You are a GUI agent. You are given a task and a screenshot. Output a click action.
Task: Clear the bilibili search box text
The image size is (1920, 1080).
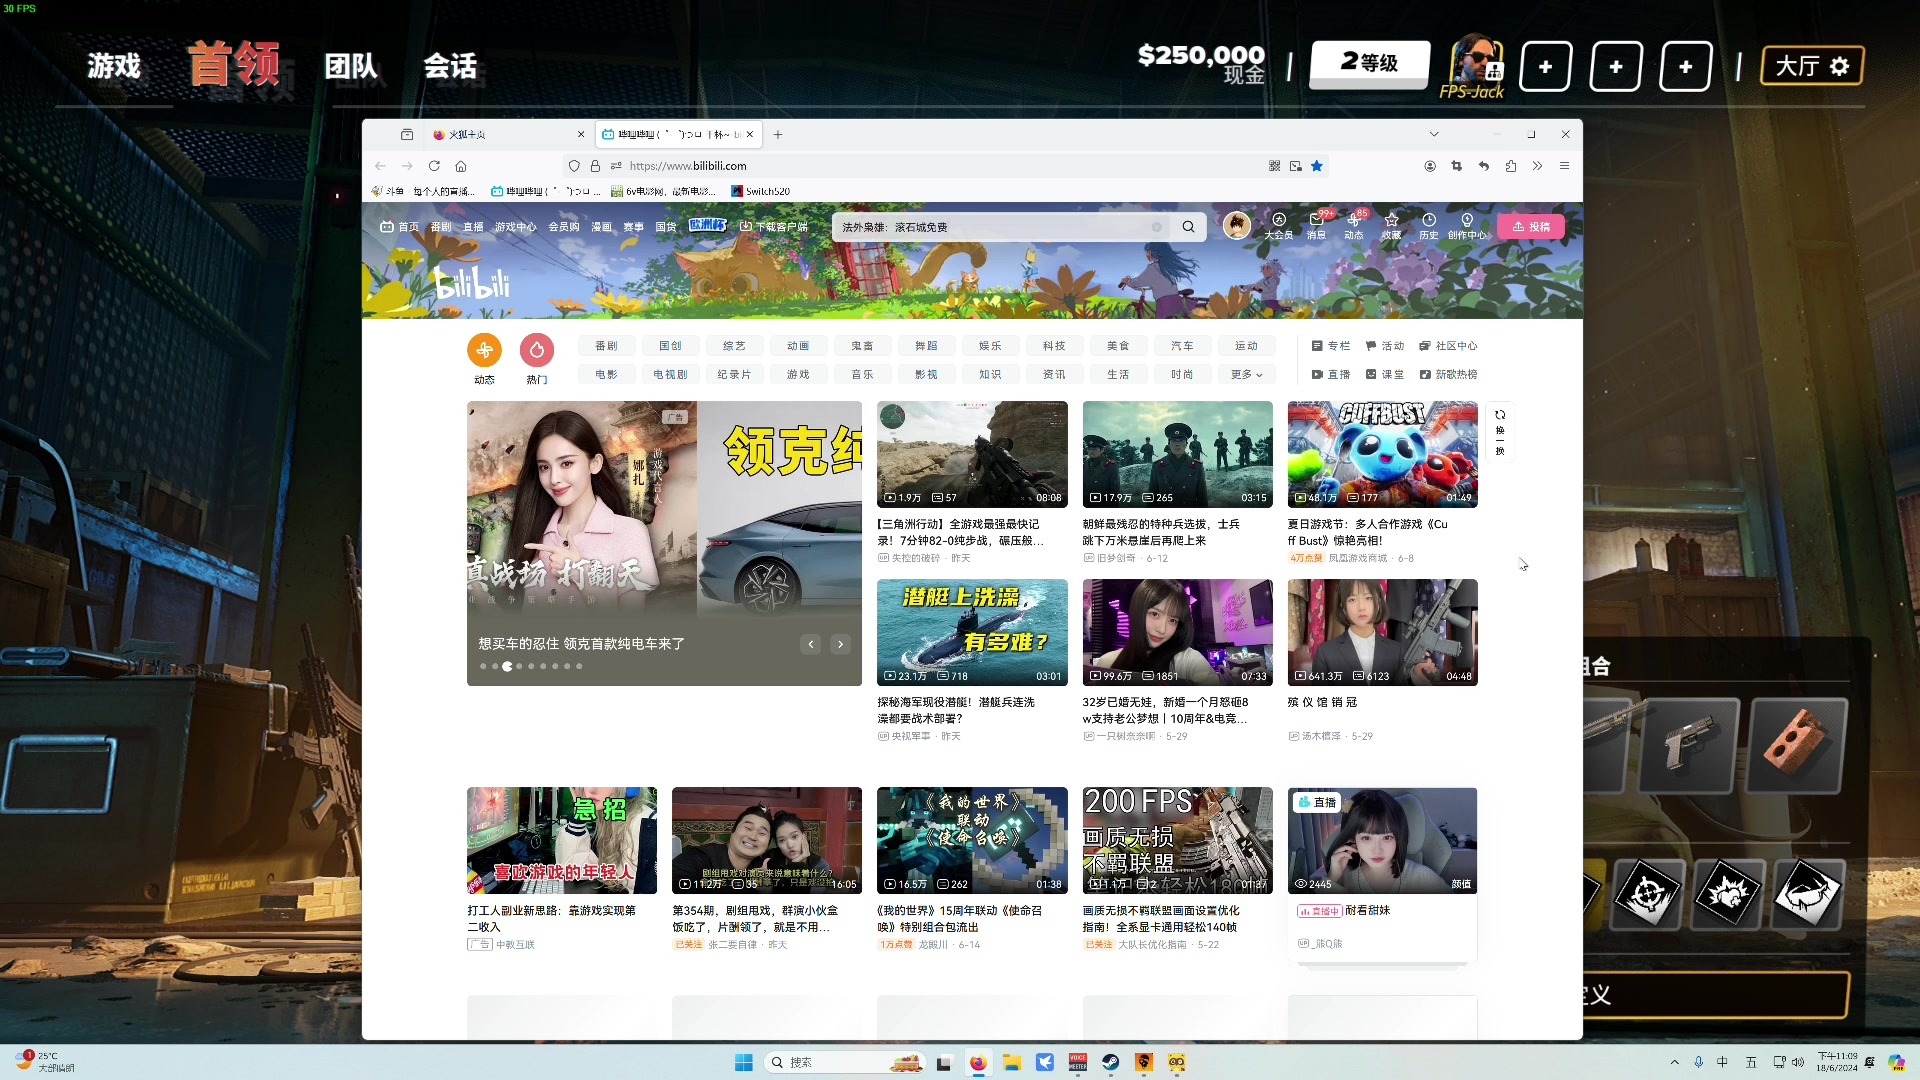tap(1157, 227)
